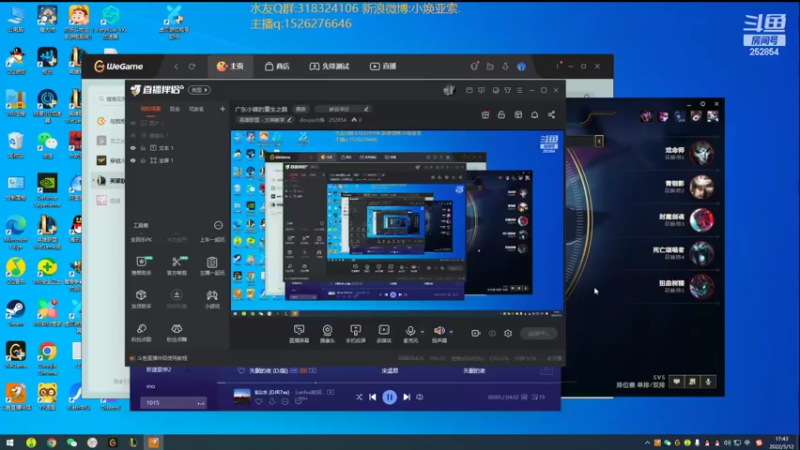The height and width of the screenshot is (450, 800).
Task: Go to previous song in music player
Action: point(372,397)
